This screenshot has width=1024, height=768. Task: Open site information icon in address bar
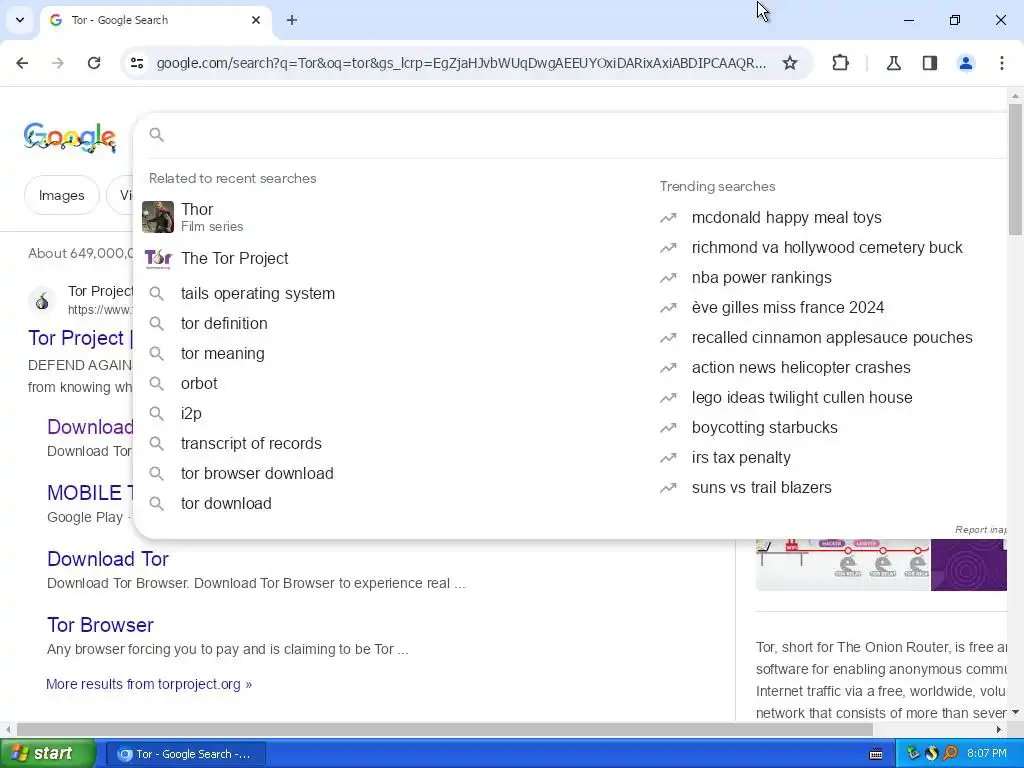(x=137, y=63)
